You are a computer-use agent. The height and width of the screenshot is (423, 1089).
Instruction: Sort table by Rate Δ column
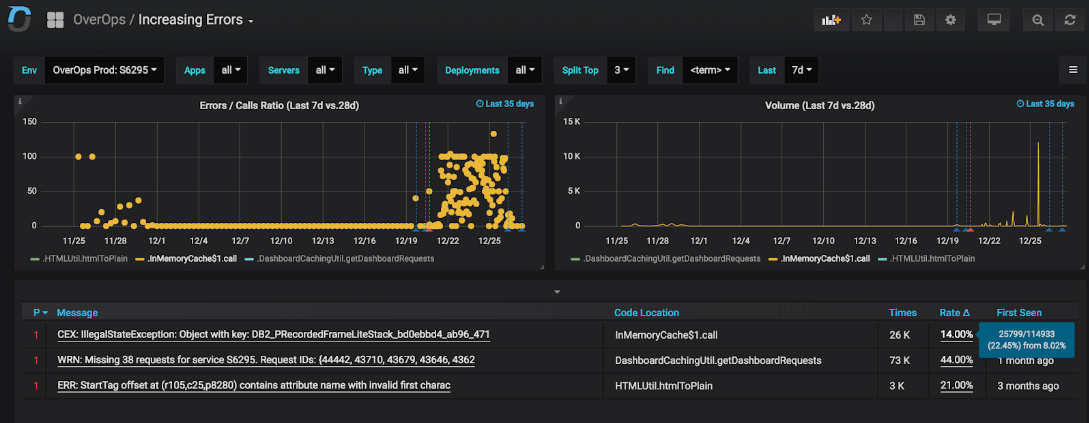pos(954,313)
